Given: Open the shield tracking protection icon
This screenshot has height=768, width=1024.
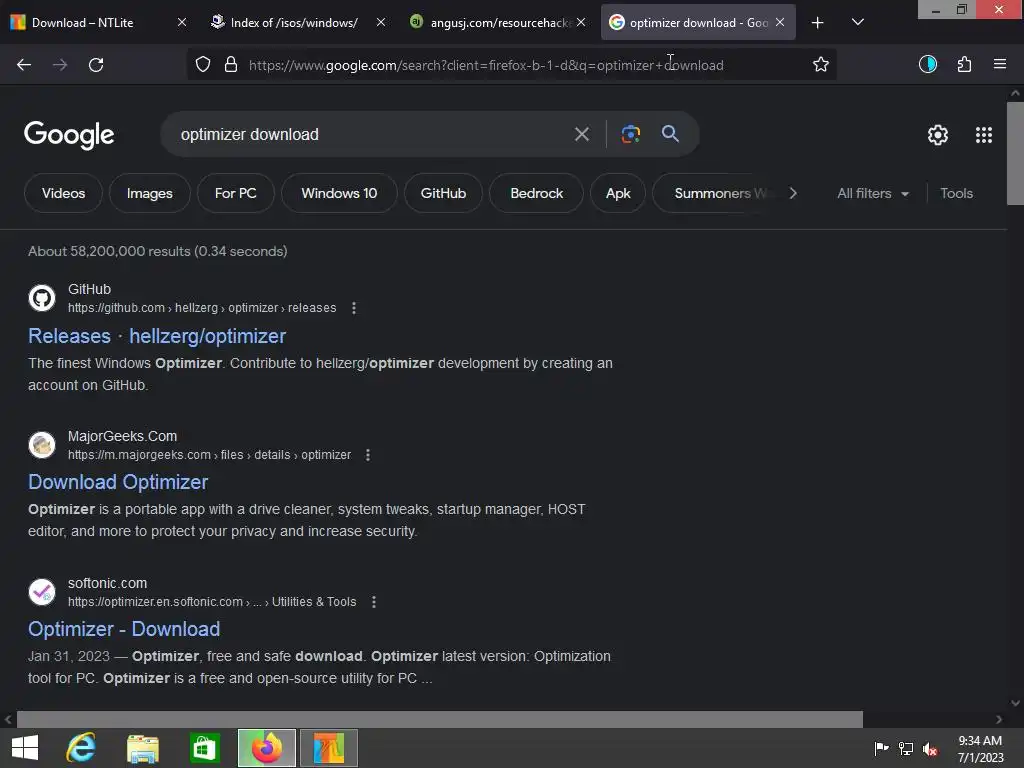Looking at the screenshot, I should click(203, 65).
